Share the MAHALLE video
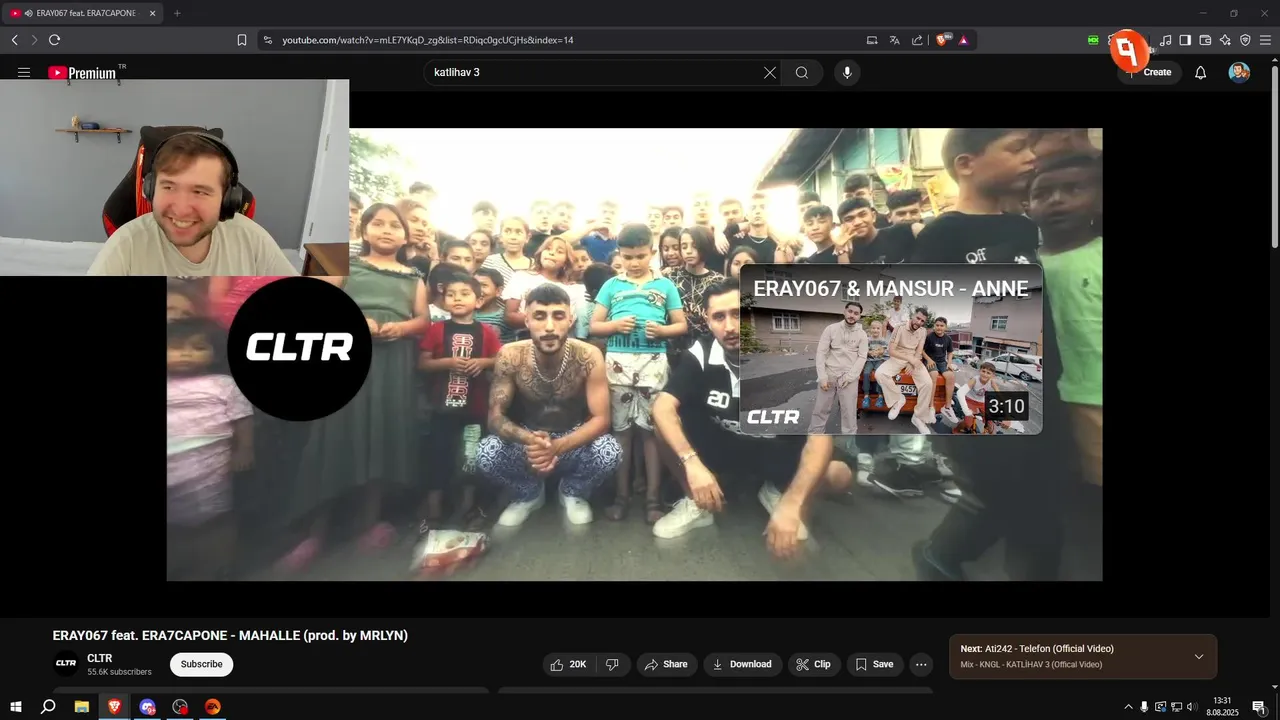Viewport: 1280px width, 720px height. pos(666,664)
